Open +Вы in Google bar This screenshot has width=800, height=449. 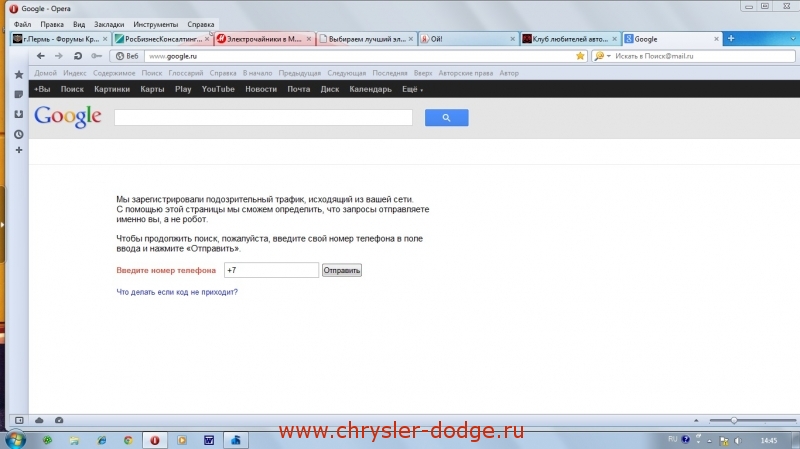click(42, 89)
